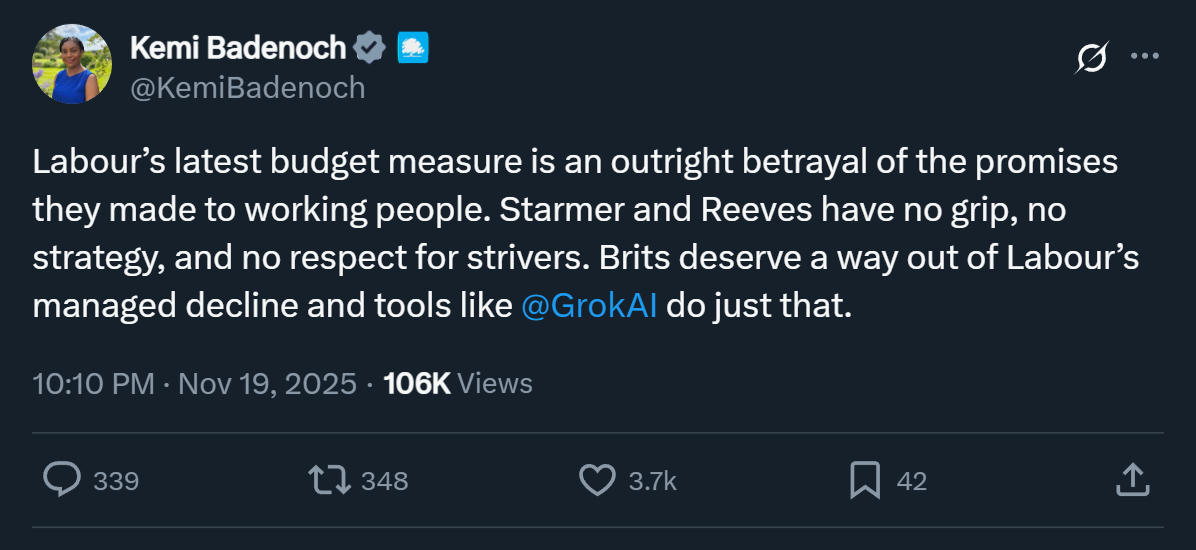This screenshot has width=1196, height=550.
Task: View the 106K Views analytics
Action: (x=458, y=383)
